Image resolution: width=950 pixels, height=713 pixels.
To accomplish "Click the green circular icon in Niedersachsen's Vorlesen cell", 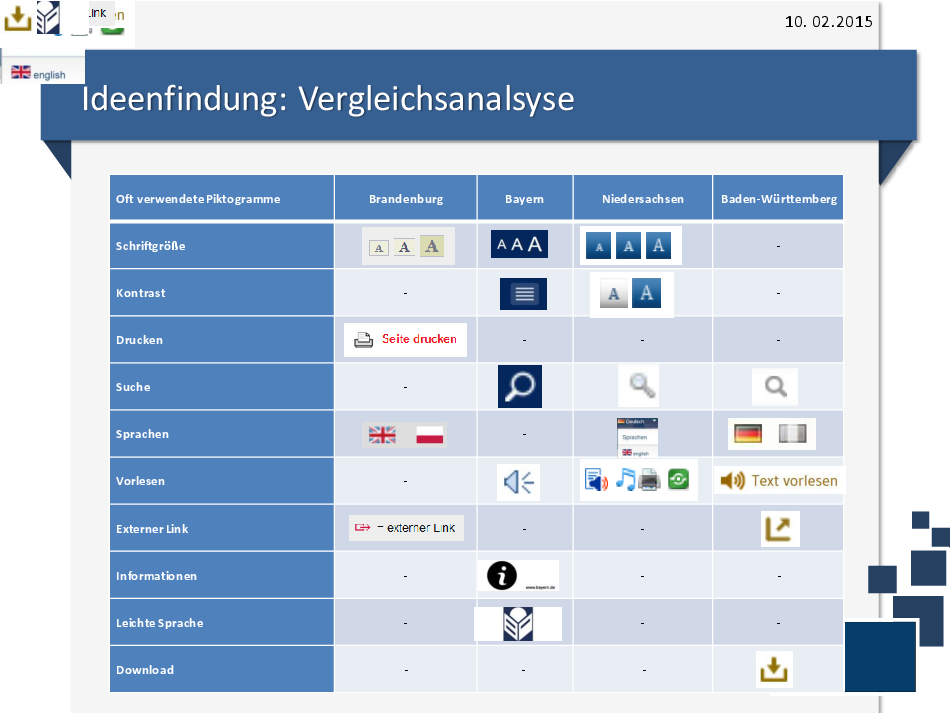I will 678,480.
